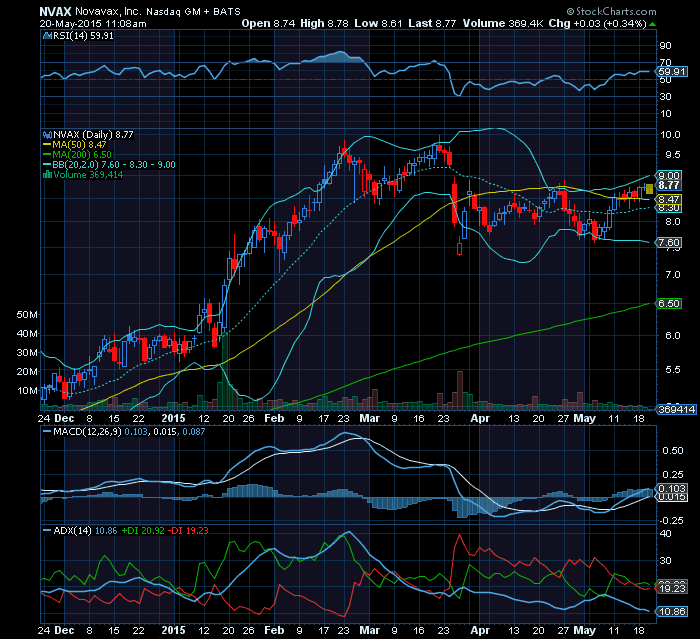Image resolution: width=700 pixels, height=639 pixels.
Task: Click the latest yellow-highlighted candlestick at 8.77
Action: [650, 188]
